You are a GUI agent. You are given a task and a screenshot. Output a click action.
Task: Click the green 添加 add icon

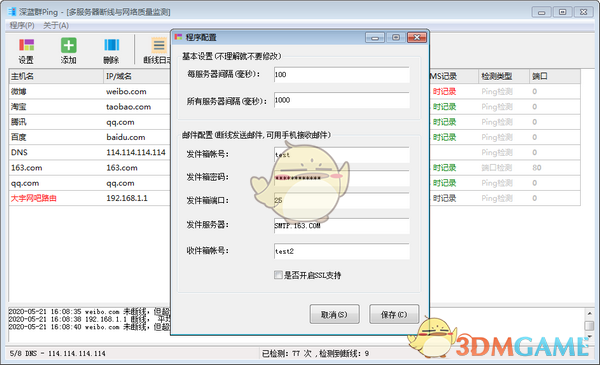(x=68, y=51)
